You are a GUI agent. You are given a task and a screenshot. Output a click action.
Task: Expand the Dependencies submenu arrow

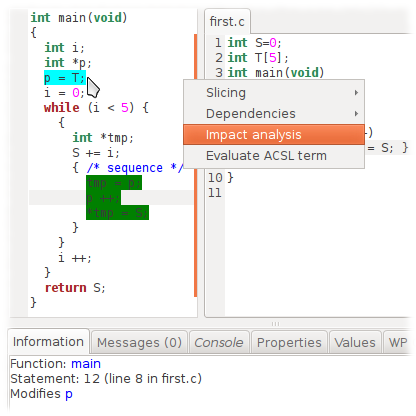356,114
